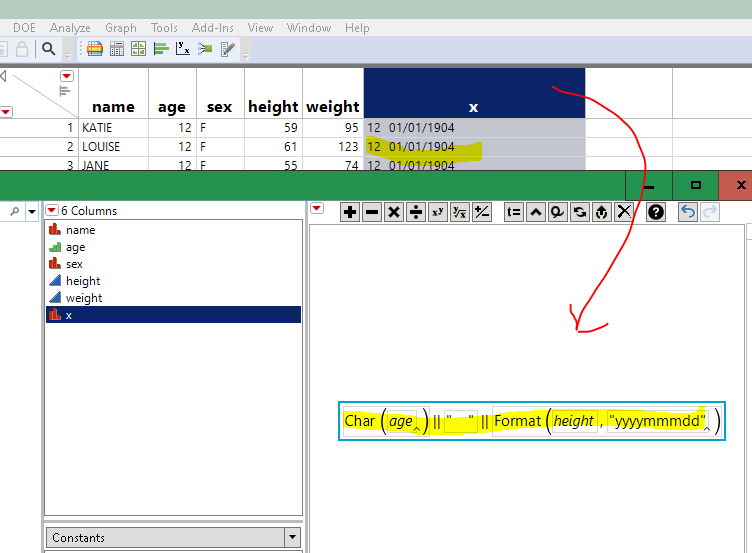This screenshot has width=752, height=553.
Task: Open formula editor help question icon
Action: click(656, 212)
